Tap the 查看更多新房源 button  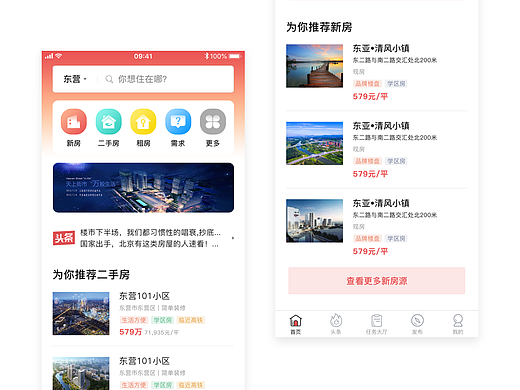pyautogui.click(x=377, y=281)
